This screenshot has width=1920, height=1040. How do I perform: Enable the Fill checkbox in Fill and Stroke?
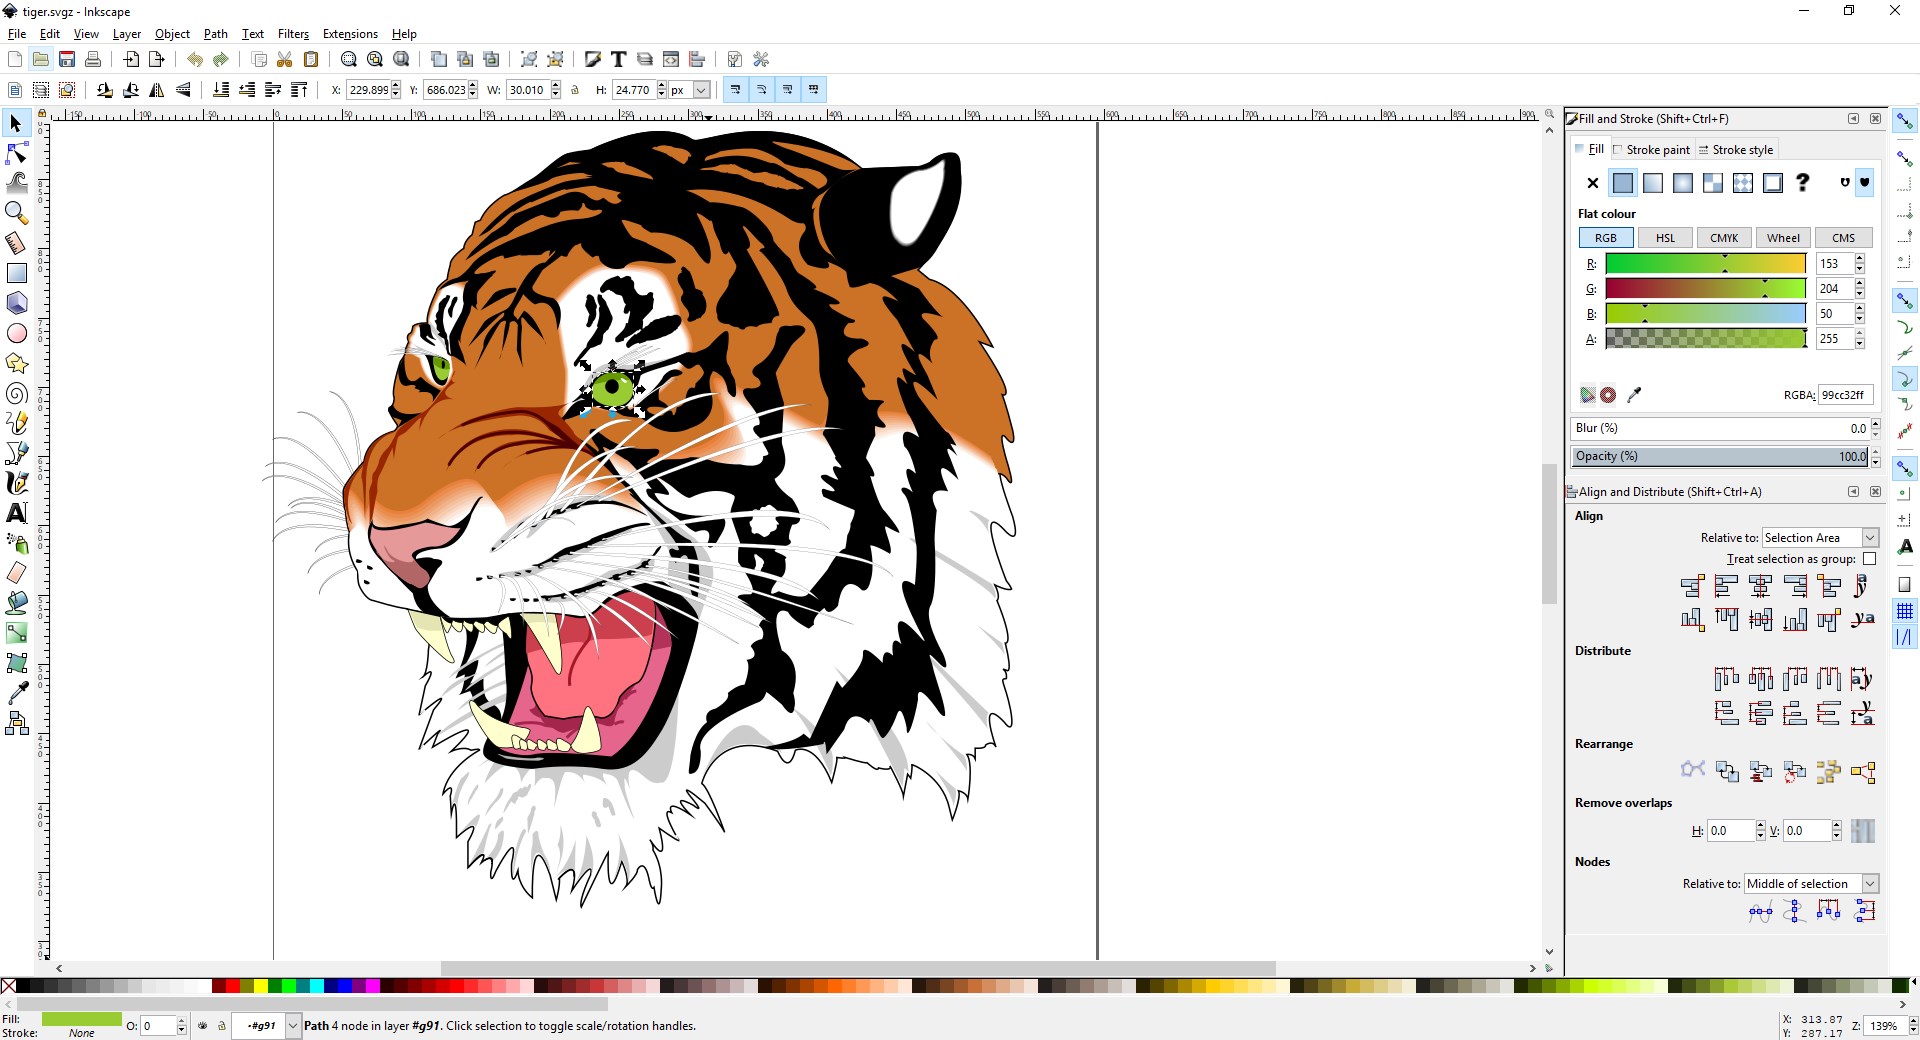[x=1578, y=149]
